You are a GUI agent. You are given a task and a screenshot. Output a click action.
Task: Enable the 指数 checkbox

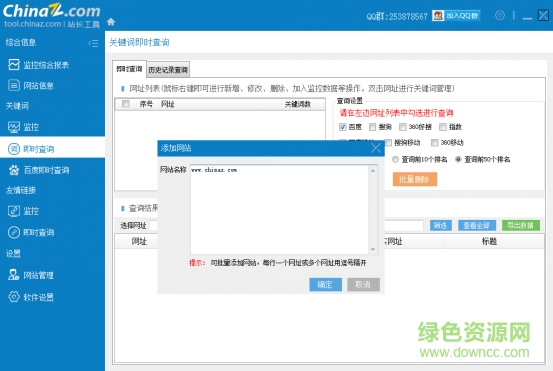point(443,127)
